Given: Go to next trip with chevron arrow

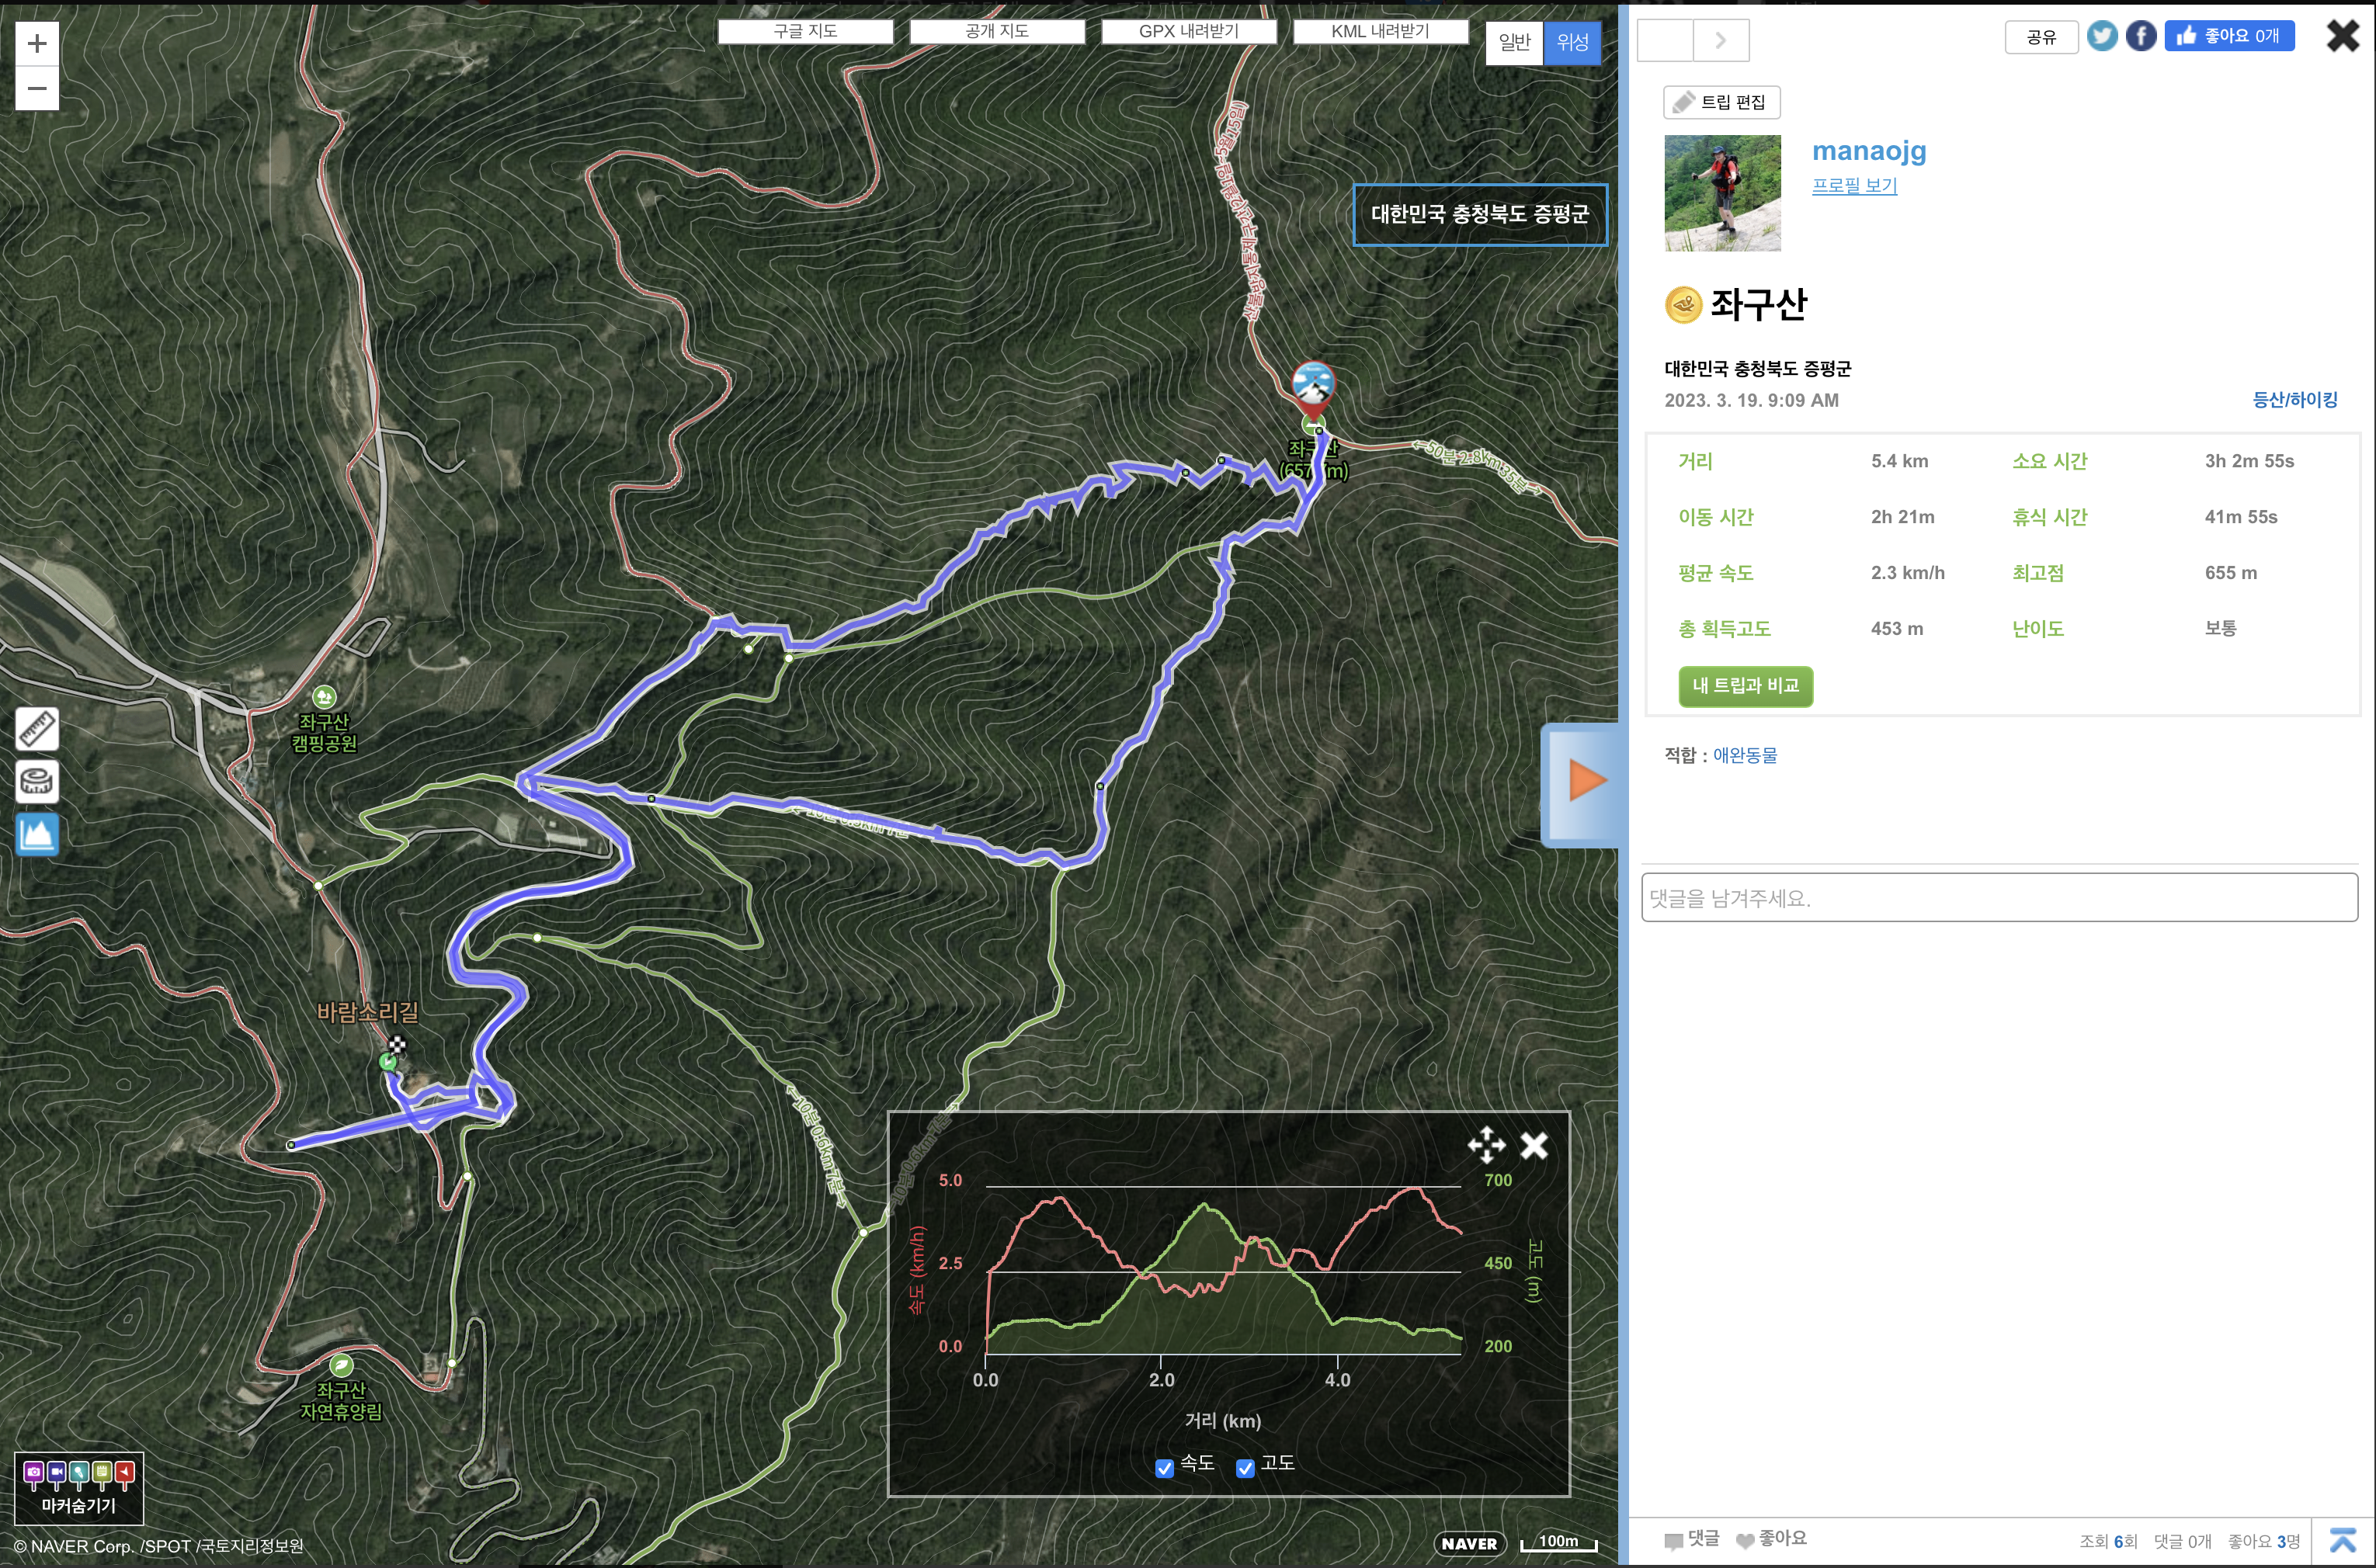Looking at the screenshot, I should (1721, 41).
